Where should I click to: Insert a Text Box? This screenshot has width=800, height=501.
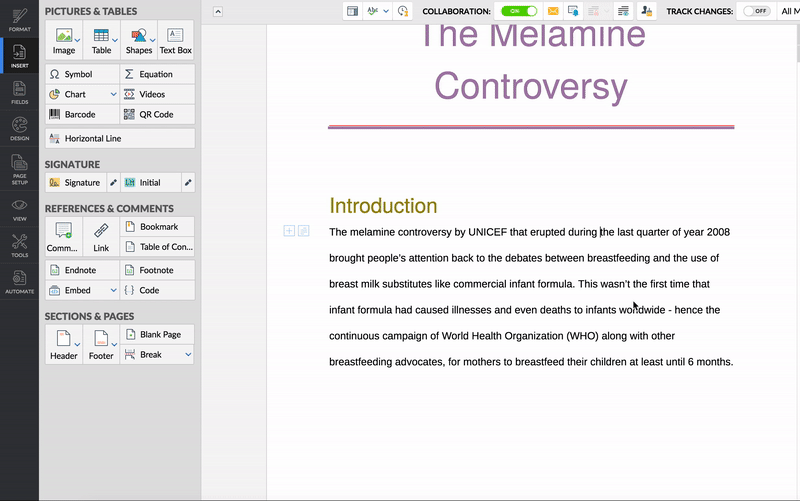(x=176, y=40)
